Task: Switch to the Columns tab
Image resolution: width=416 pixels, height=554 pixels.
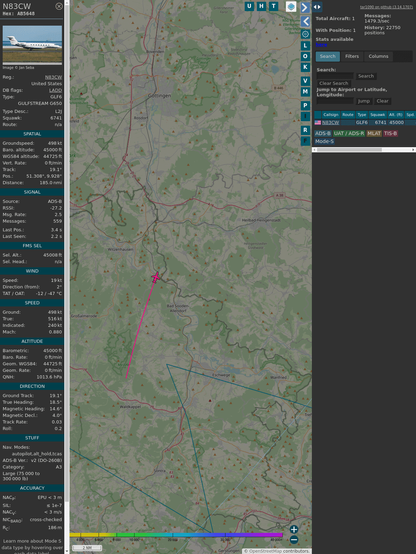Action: pos(378,57)
